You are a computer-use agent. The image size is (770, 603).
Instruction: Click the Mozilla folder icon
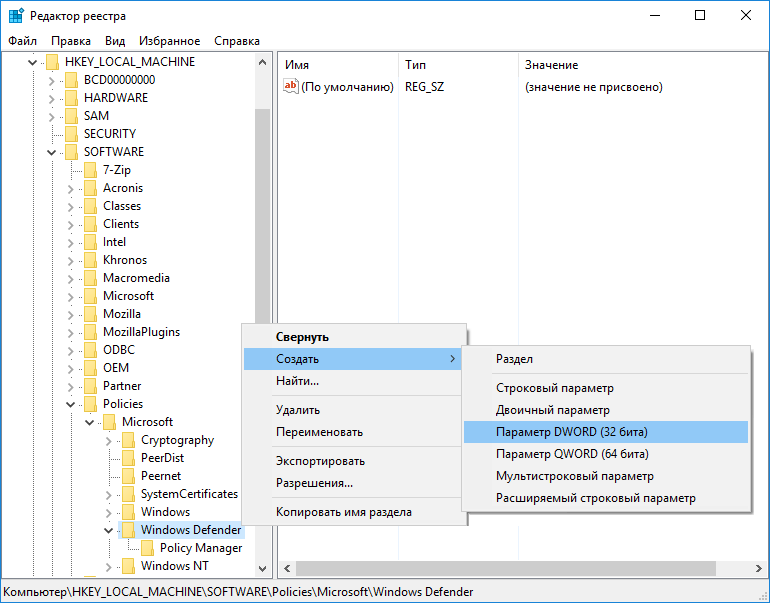tap(90, 314)
